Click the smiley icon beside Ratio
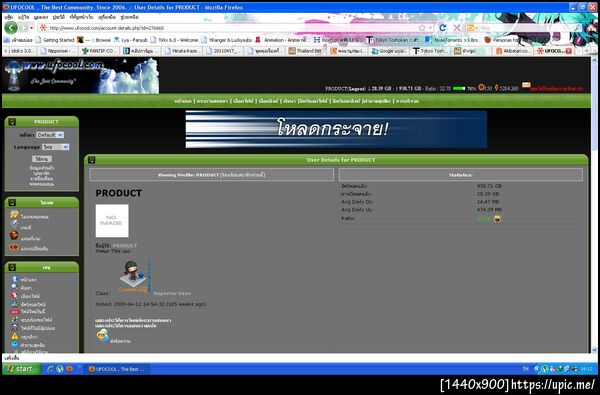Screen dimensions: 600x395 pyautogui.click(x=497, y=219)
